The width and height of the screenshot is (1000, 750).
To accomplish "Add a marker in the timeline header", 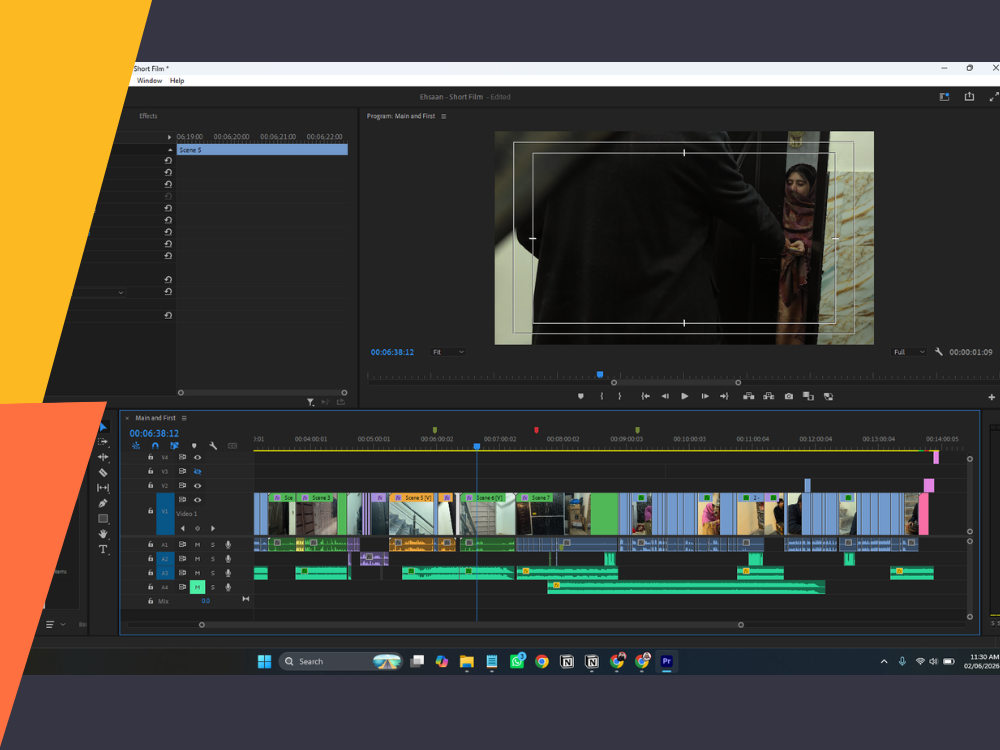I will pos(194,446).
